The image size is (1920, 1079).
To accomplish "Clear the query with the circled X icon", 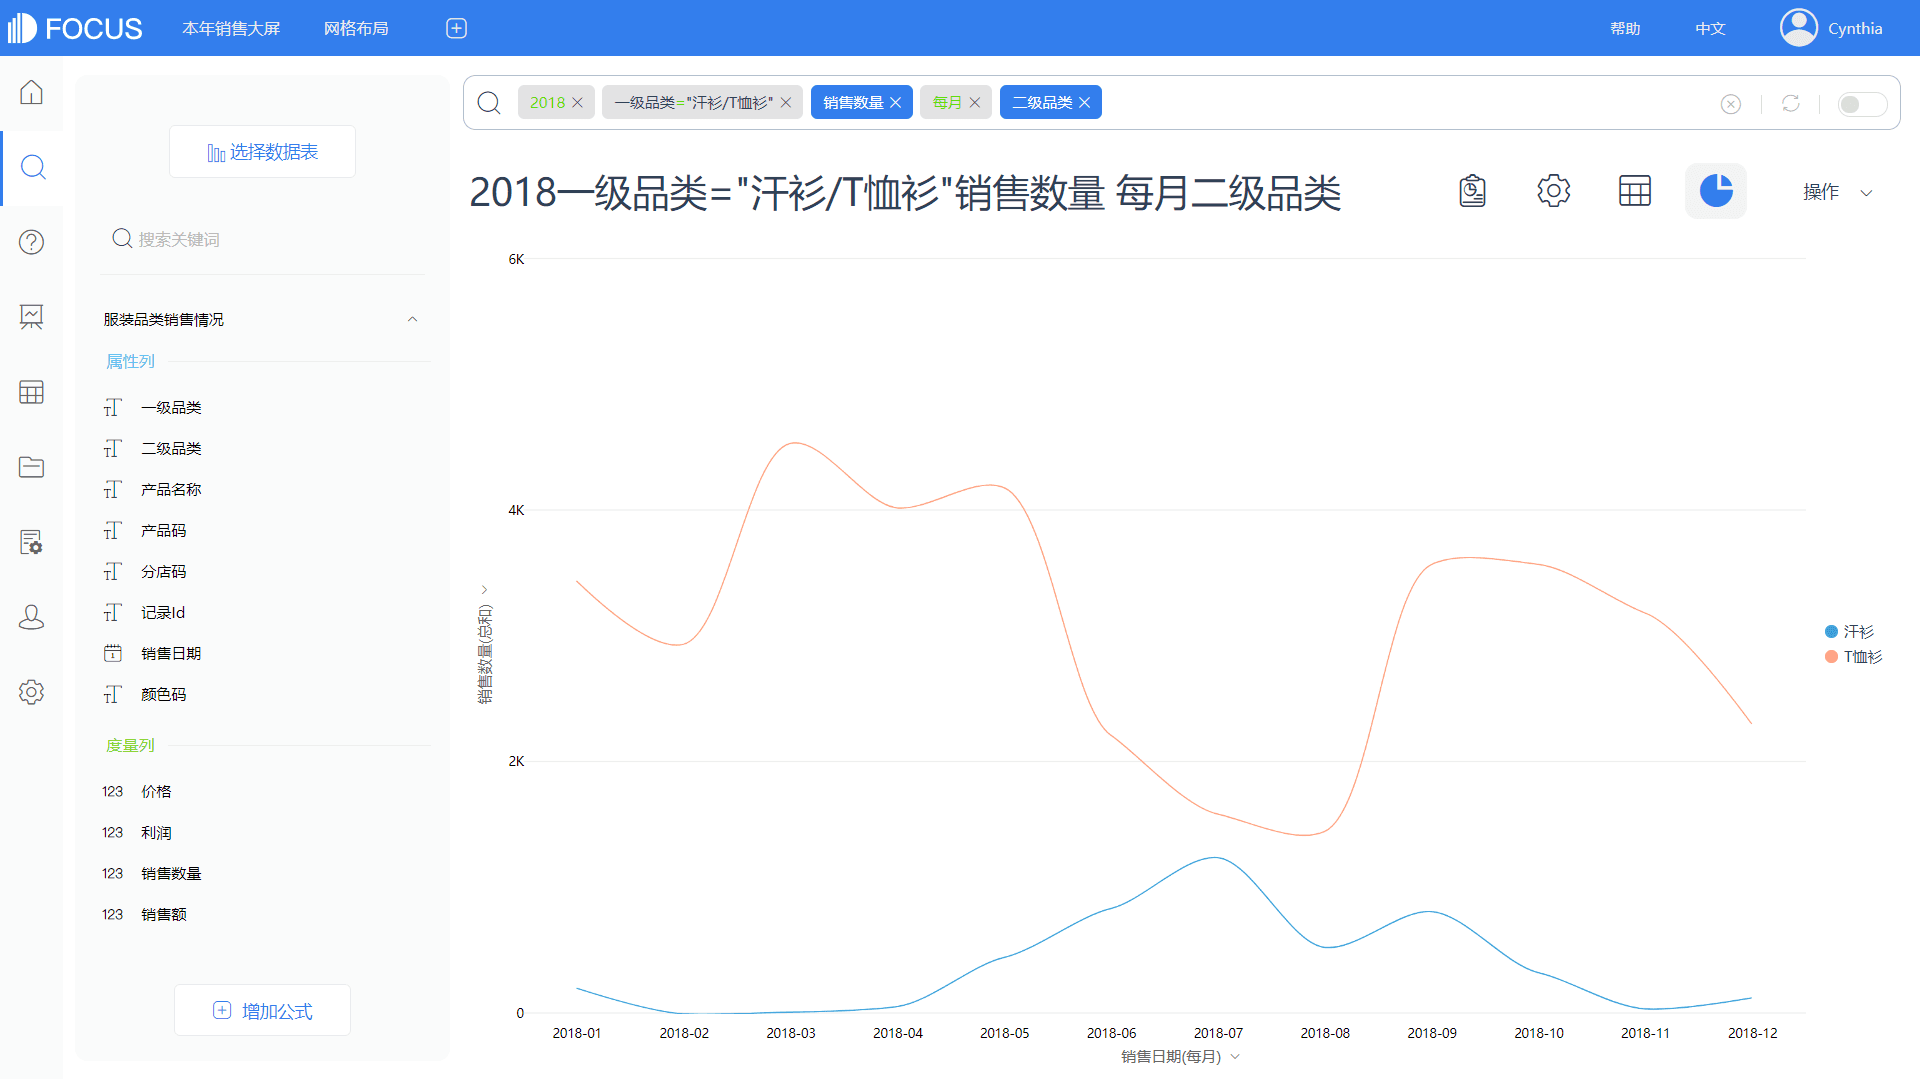I will pos(1731,104).
